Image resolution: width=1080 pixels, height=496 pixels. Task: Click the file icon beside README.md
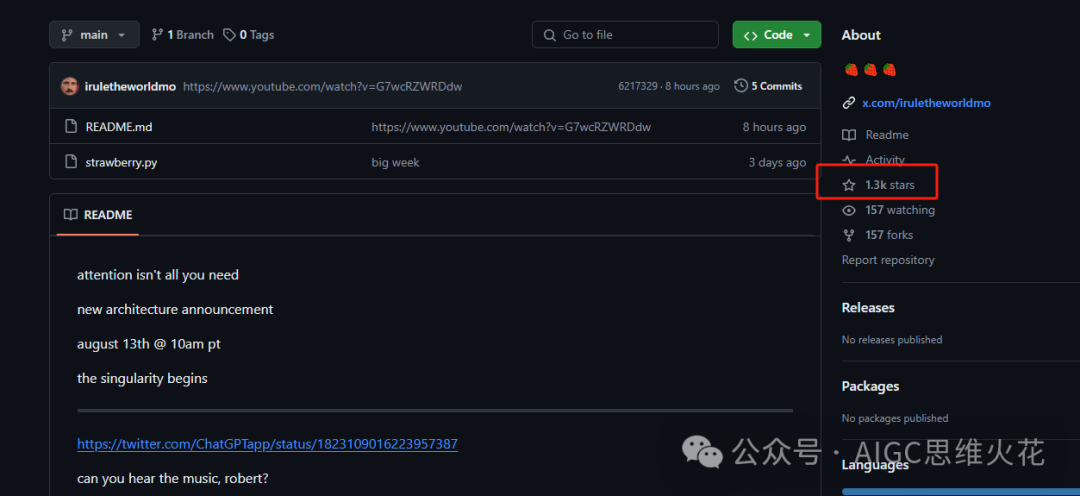[x=70, y=127]
